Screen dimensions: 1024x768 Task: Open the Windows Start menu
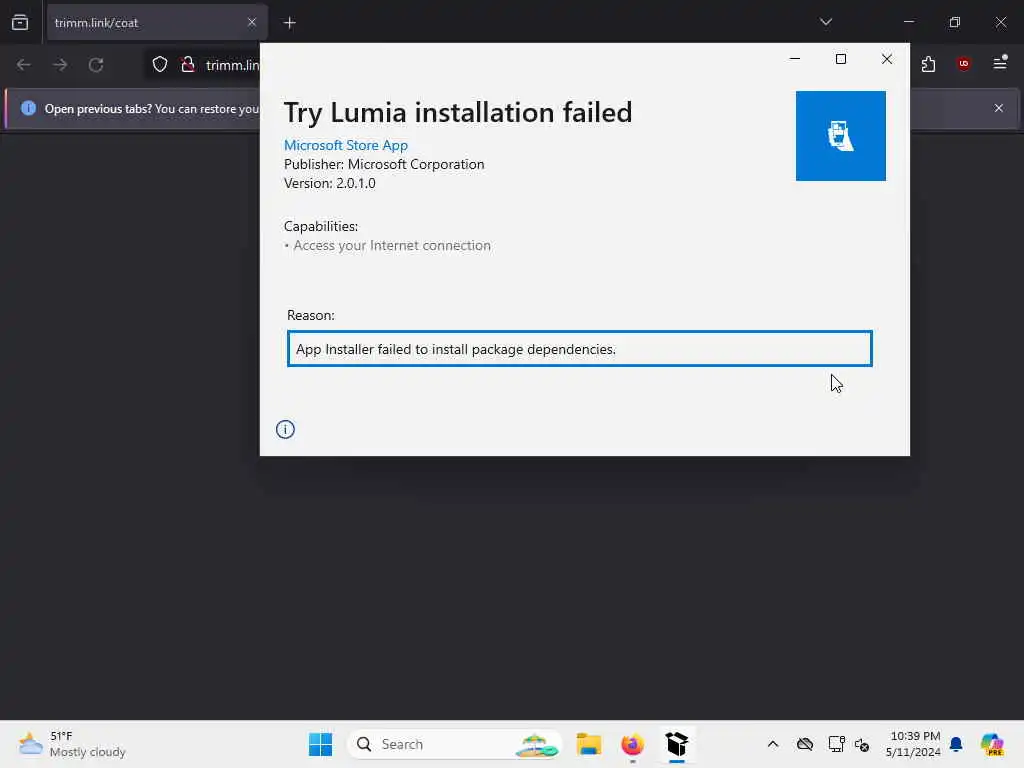tap(320, 744)
